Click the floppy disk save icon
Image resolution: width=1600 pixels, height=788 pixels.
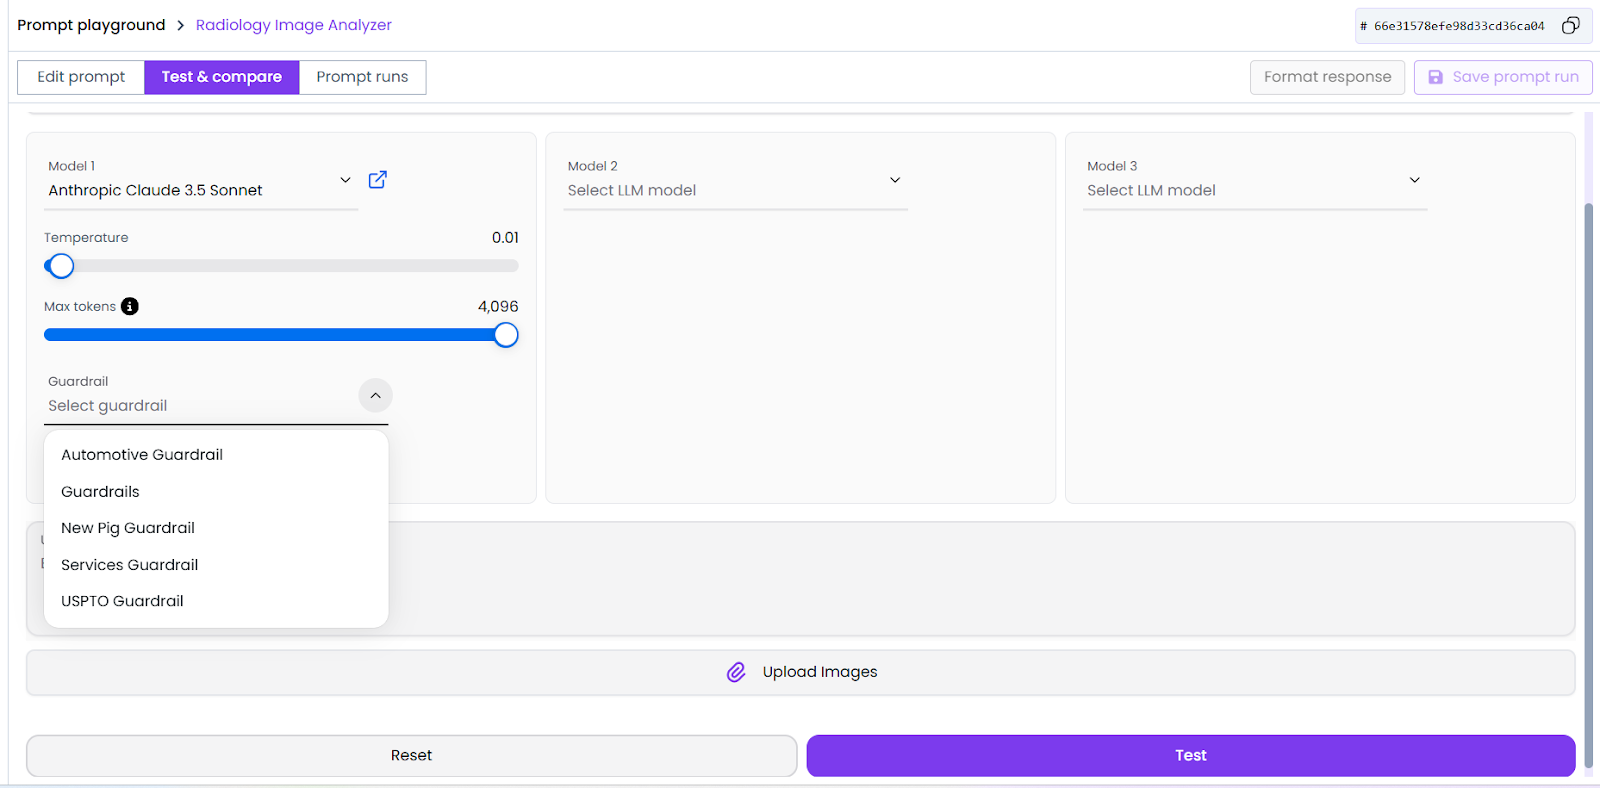click(1435, 77)
